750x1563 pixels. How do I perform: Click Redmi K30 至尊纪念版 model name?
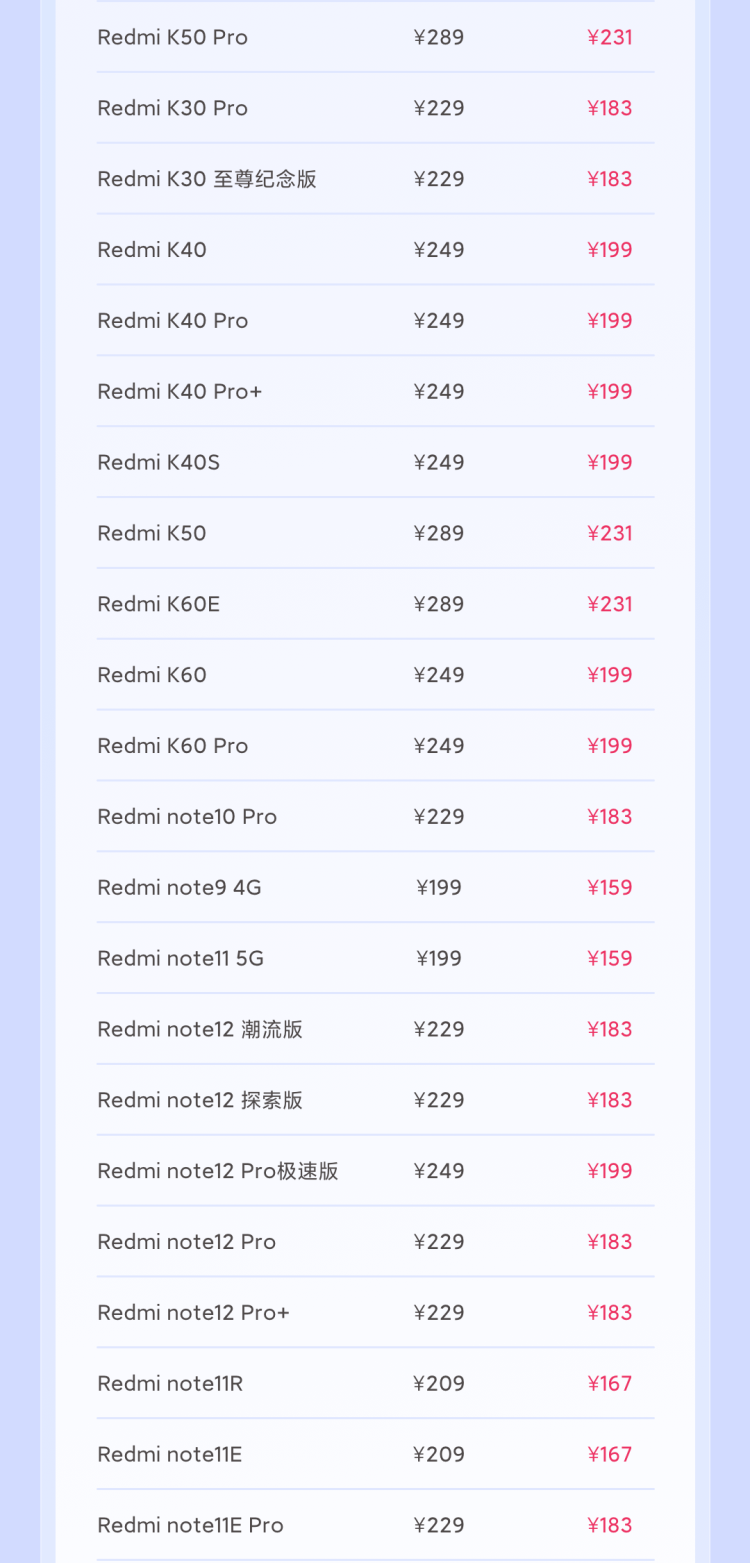[207, 179]
